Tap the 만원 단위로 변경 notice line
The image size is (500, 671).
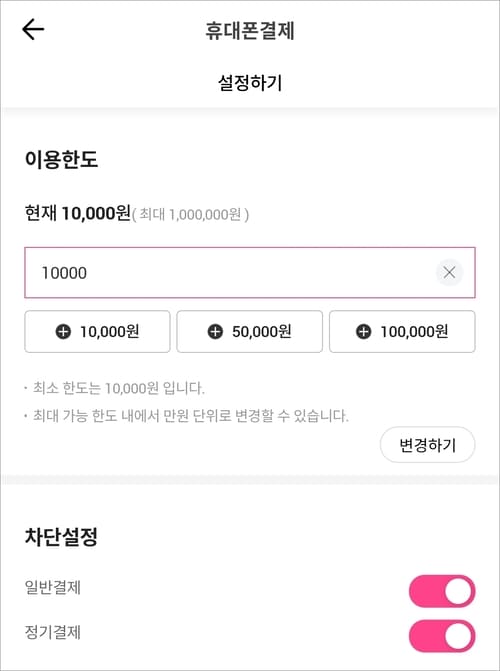tap(187, 416)
